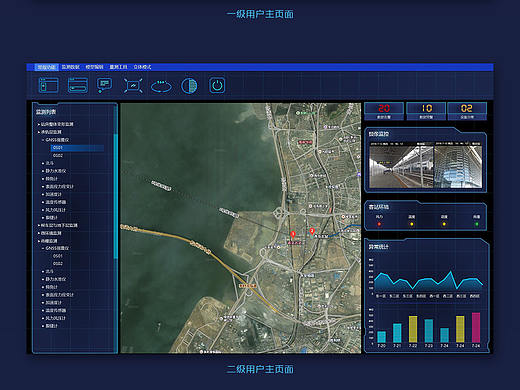This screenshot has width=520, height=390.
Task: Click the elliptical orbit rotation icon
Action: [x=161, y=86]
